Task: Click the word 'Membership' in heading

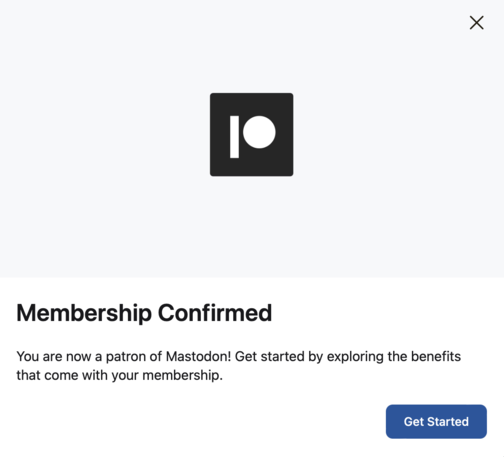Action: [84, 313]
